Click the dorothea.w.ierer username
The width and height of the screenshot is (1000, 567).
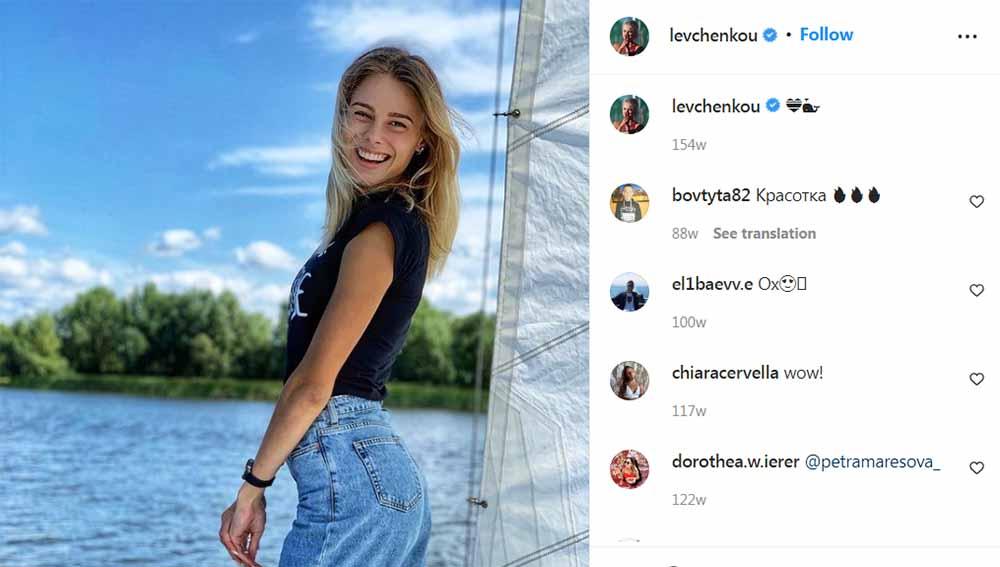735,464
